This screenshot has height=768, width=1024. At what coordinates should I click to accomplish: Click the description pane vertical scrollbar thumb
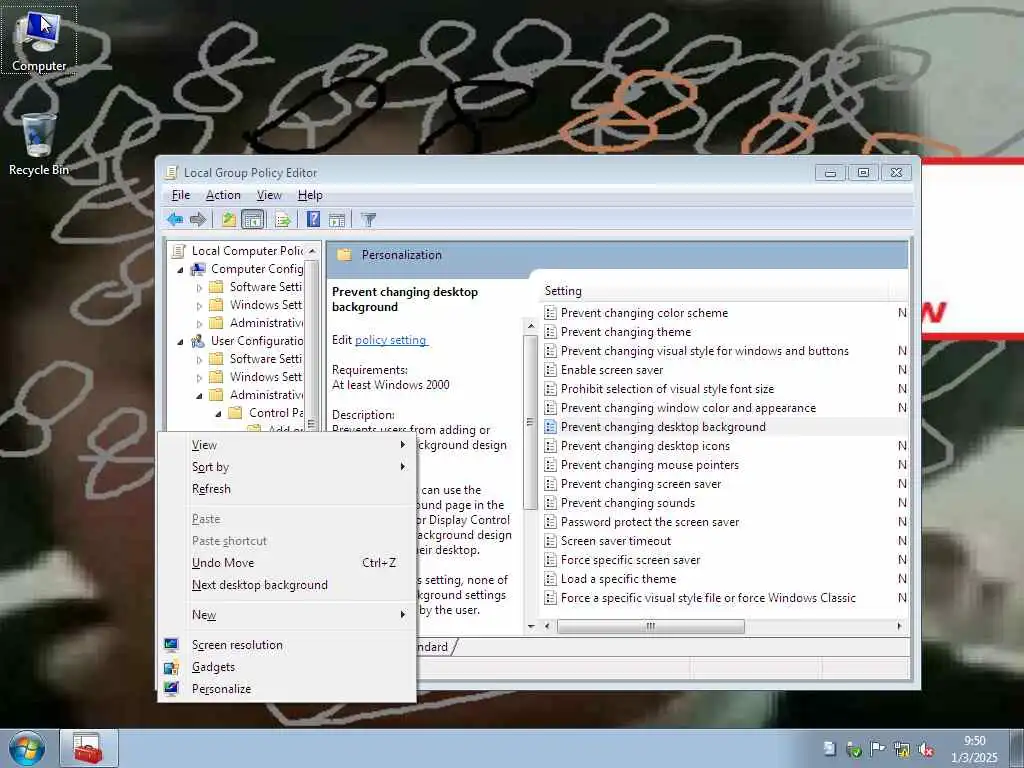coord(530,423)
